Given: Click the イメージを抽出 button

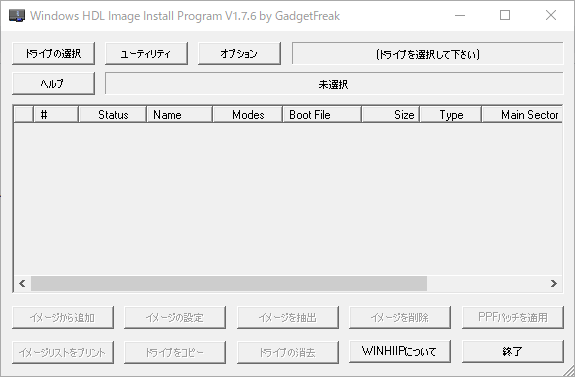Looking at the screenshot, I should 288,317.
